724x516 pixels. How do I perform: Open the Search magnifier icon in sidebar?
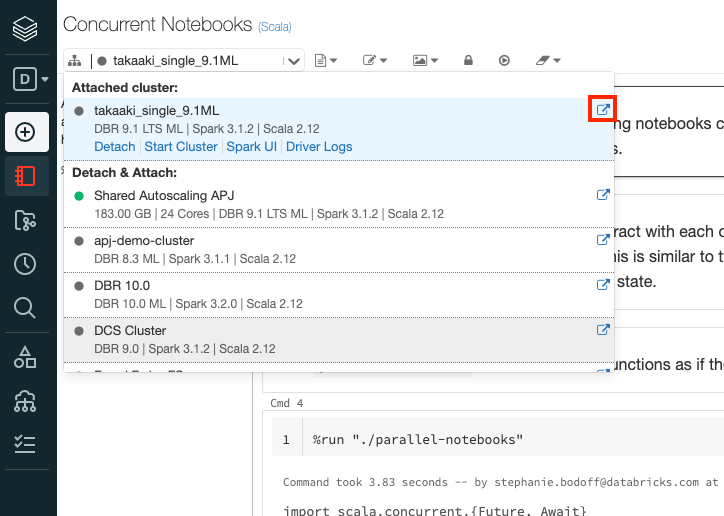point(25,307)
